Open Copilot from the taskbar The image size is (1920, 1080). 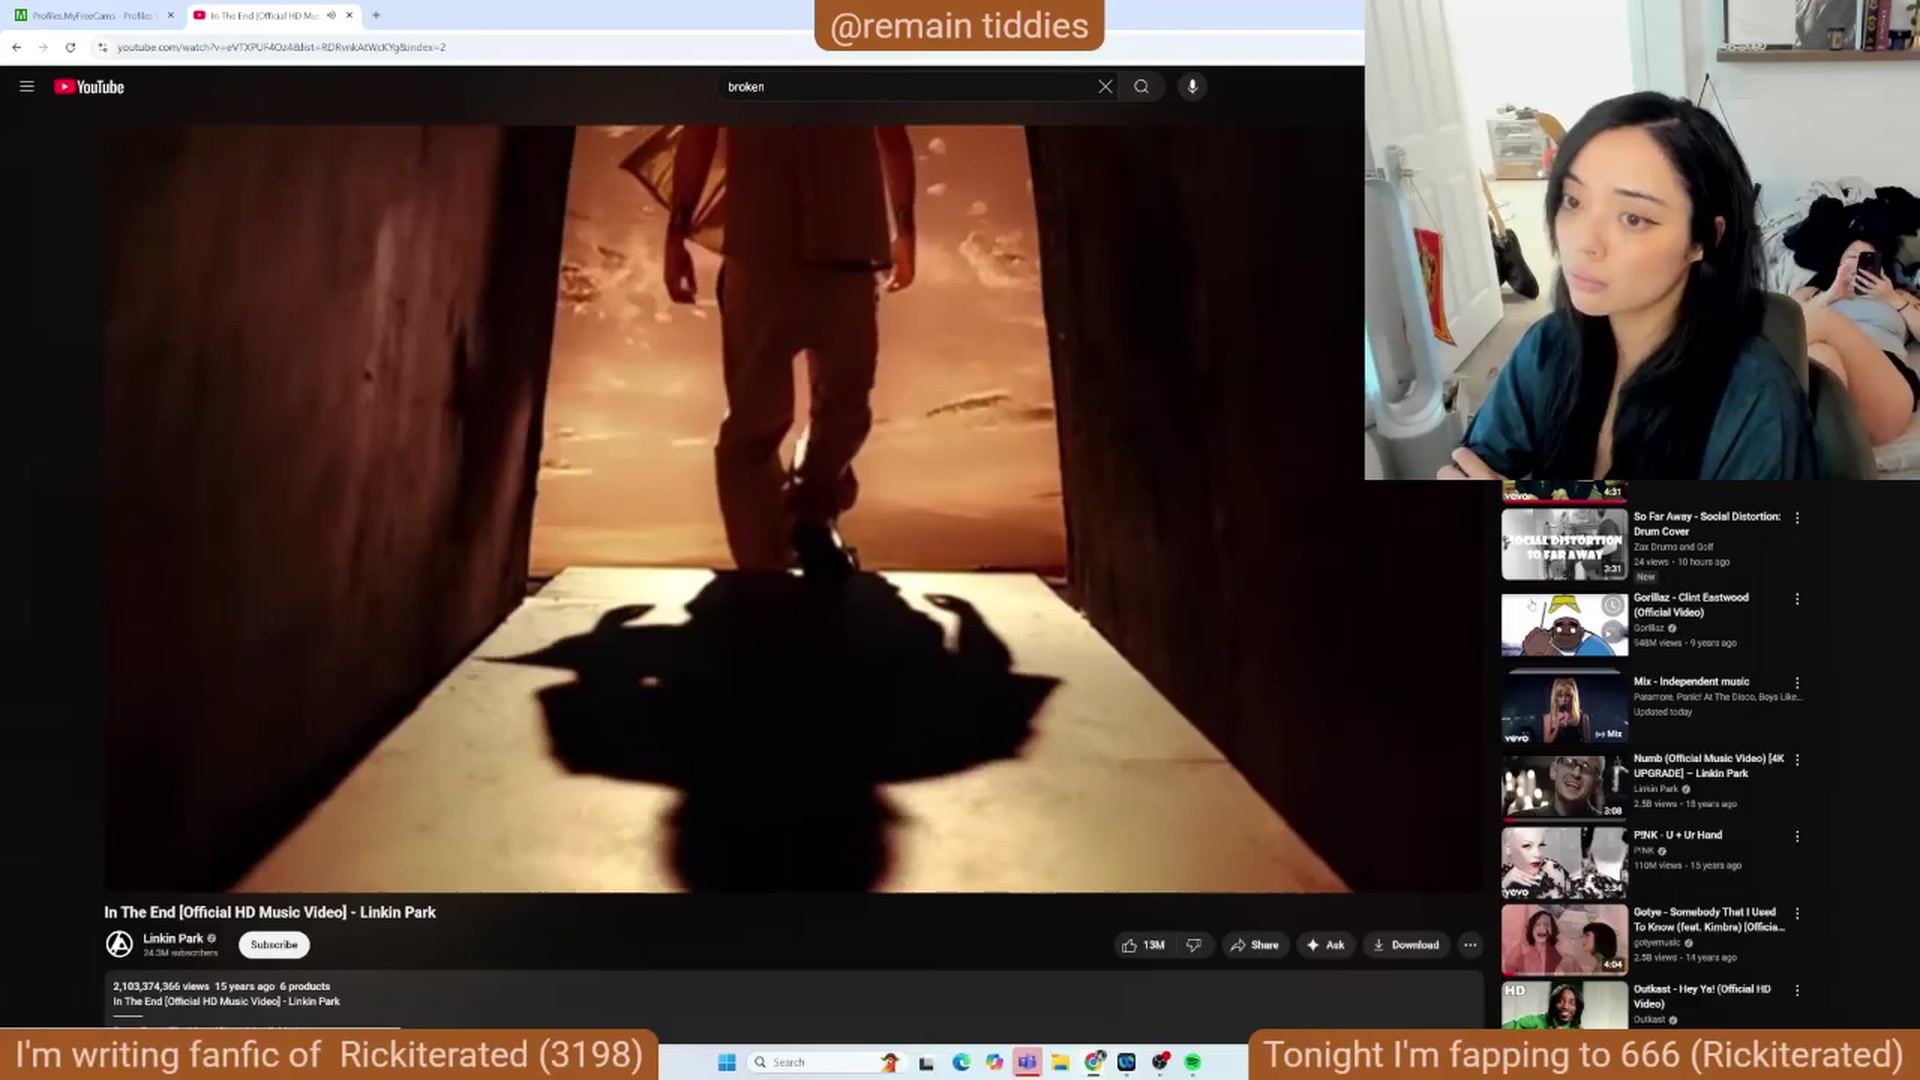(994, 1062)
